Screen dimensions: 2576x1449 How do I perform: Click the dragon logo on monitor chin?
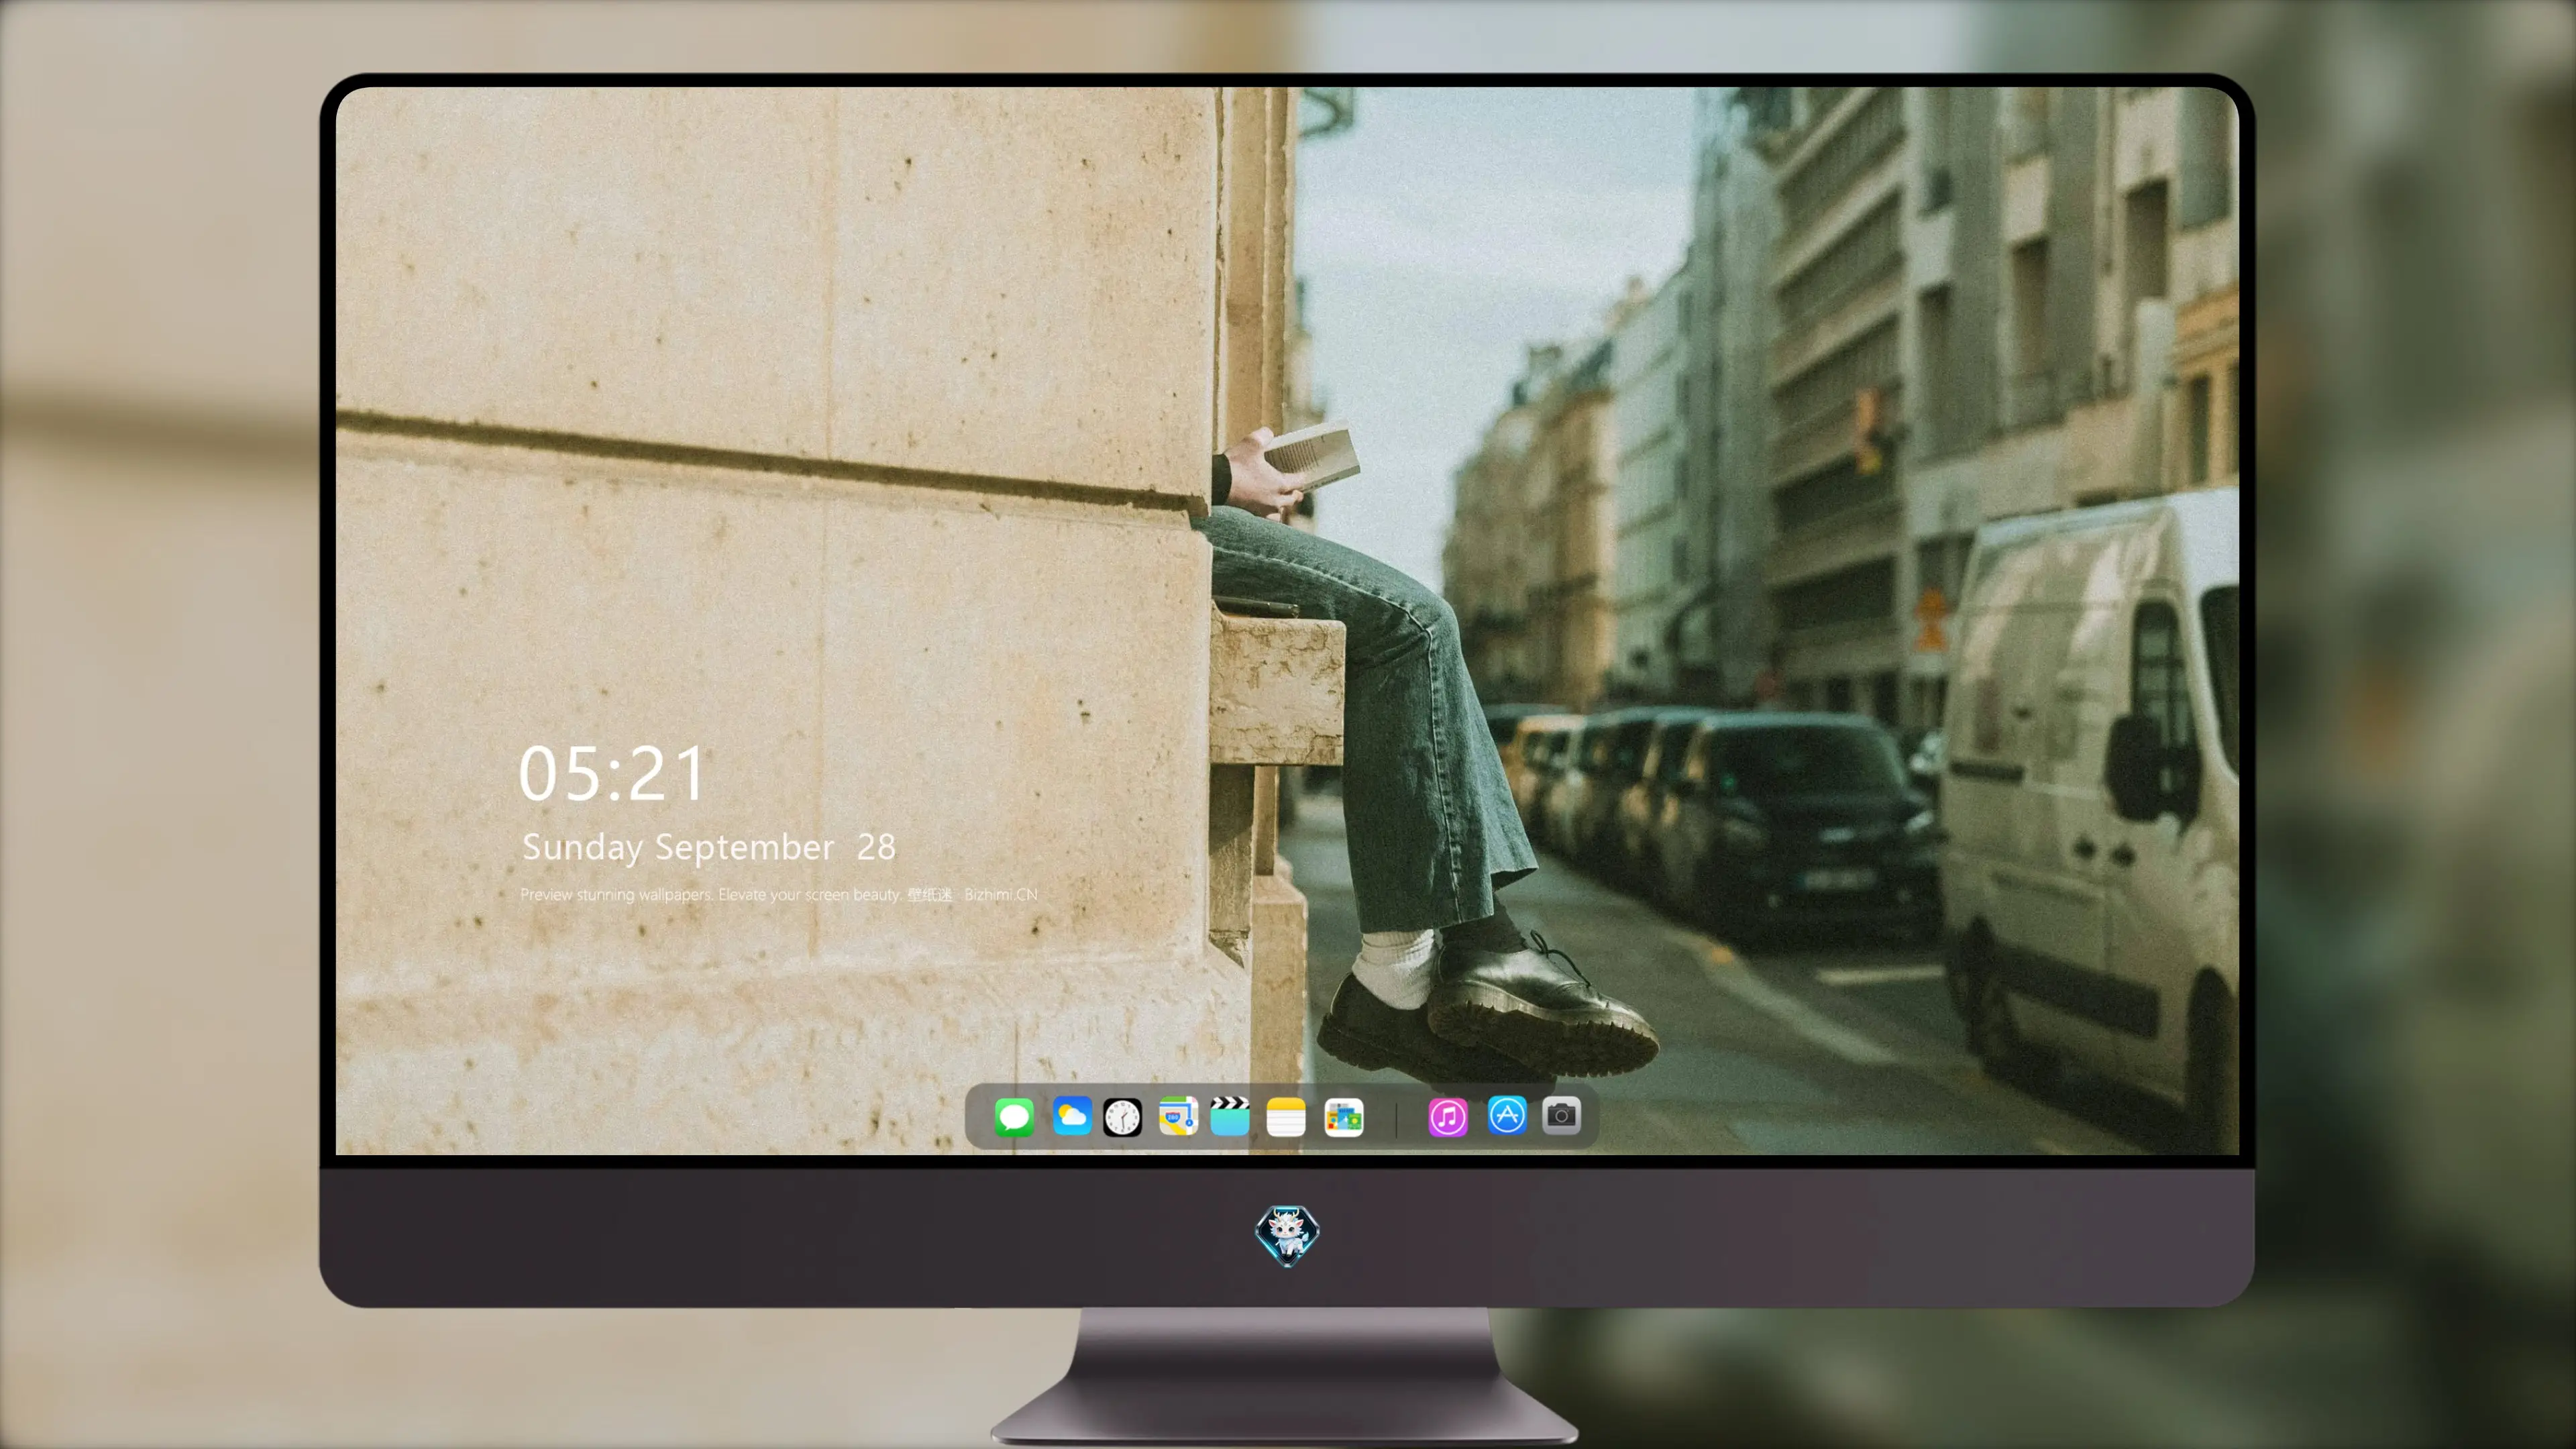pos(1287,1235)
